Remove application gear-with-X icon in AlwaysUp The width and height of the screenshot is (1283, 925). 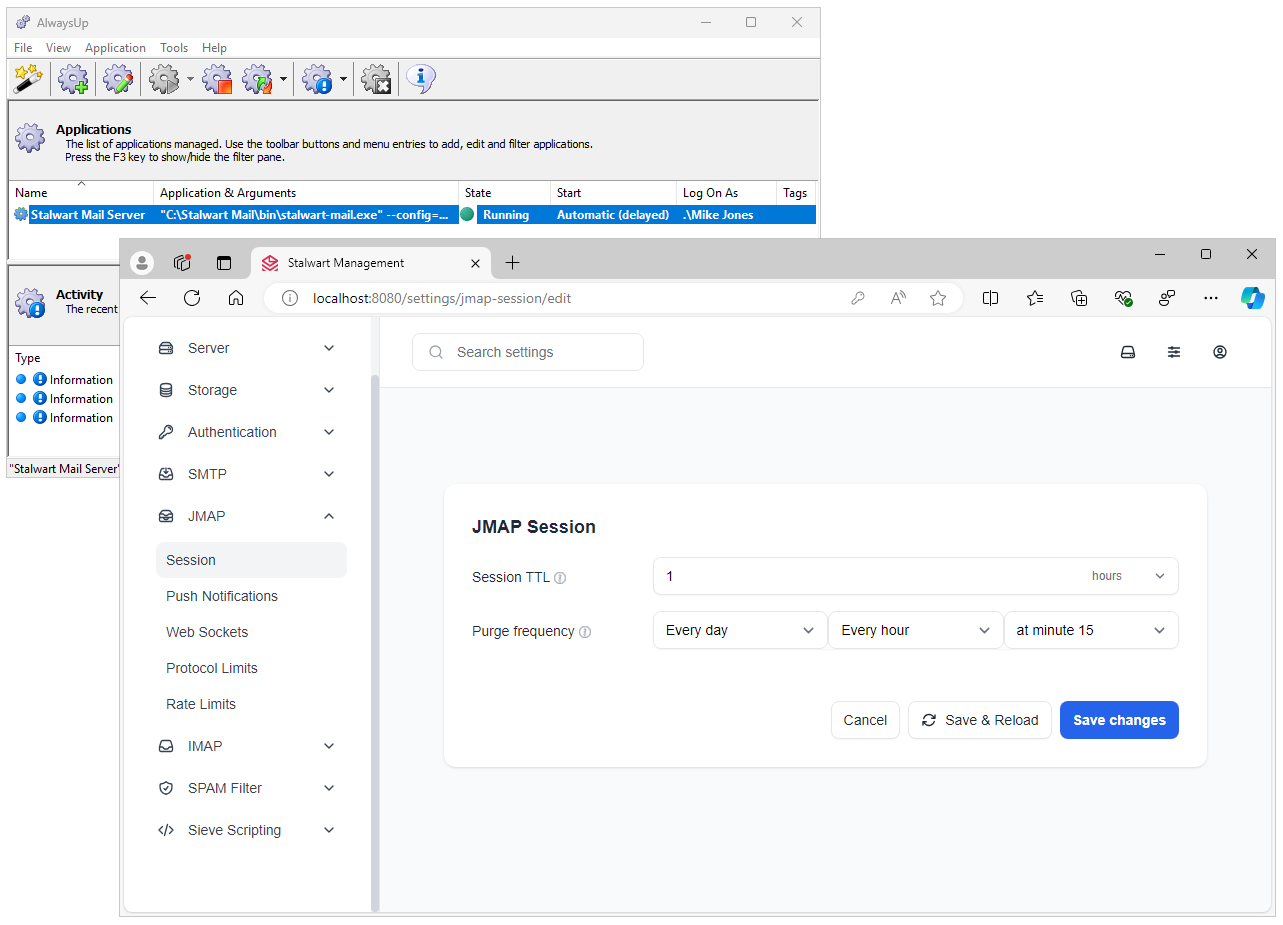point(376,78)
